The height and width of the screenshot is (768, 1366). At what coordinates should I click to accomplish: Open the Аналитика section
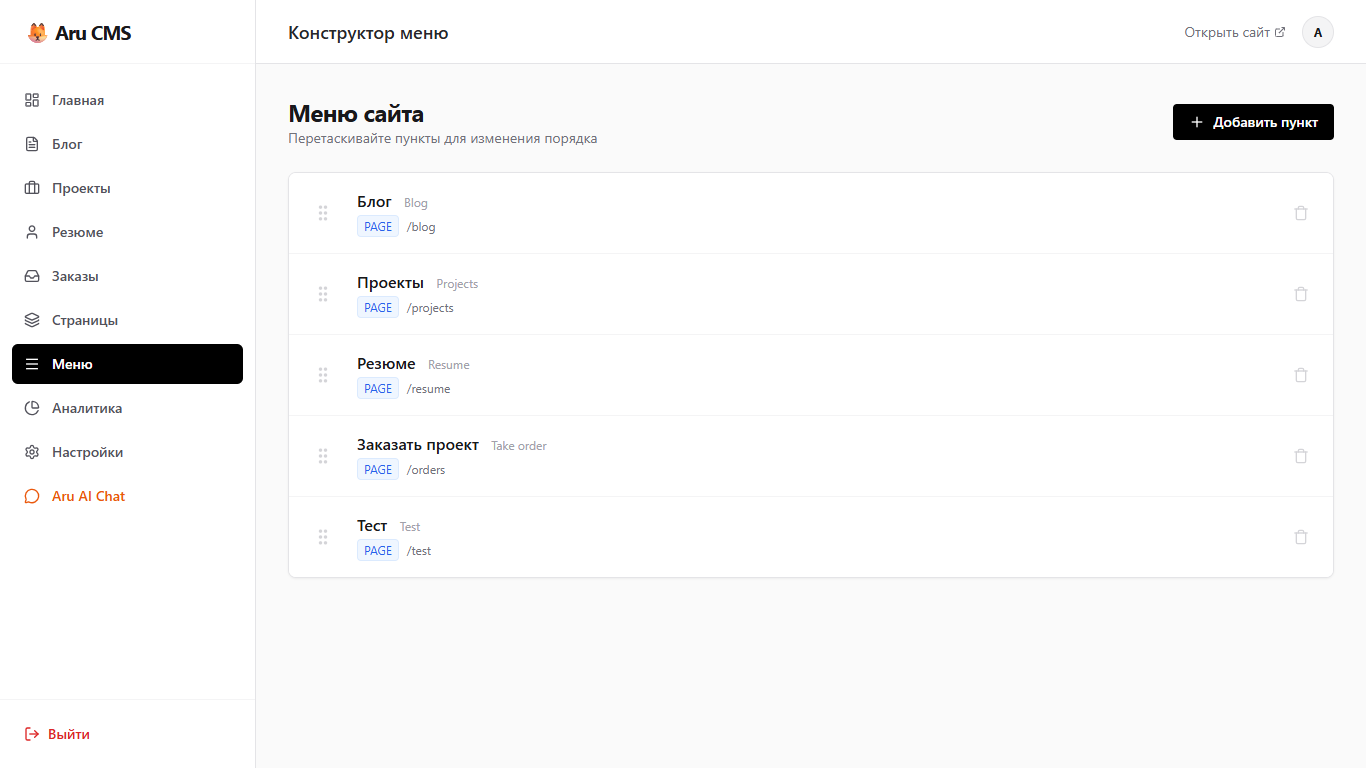click(x=87, y=408)
